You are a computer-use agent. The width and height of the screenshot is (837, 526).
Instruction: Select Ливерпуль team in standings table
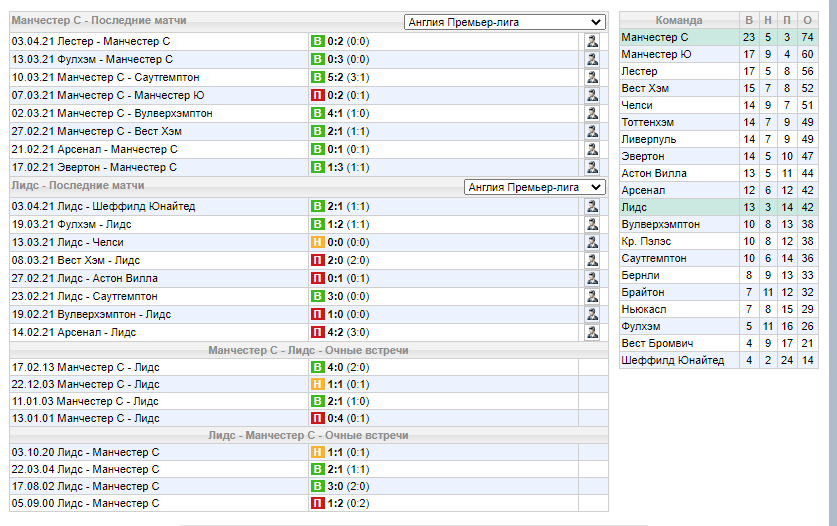tap(649, 139)
